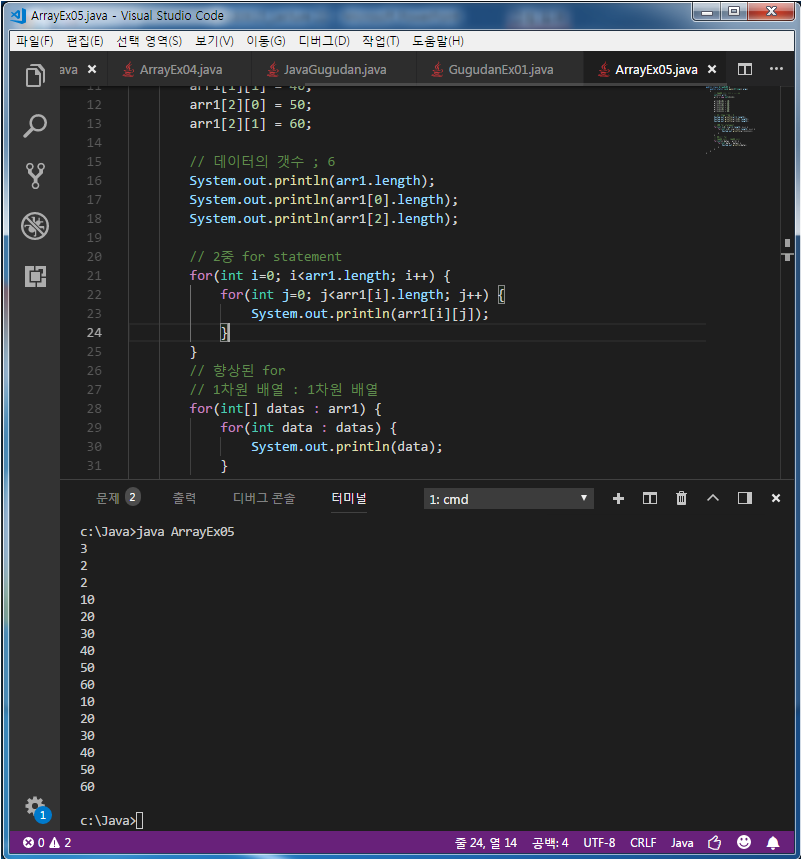Split the editor with the split icon
The height and width of the screenshot is (860, 802).
click(744, 70)
